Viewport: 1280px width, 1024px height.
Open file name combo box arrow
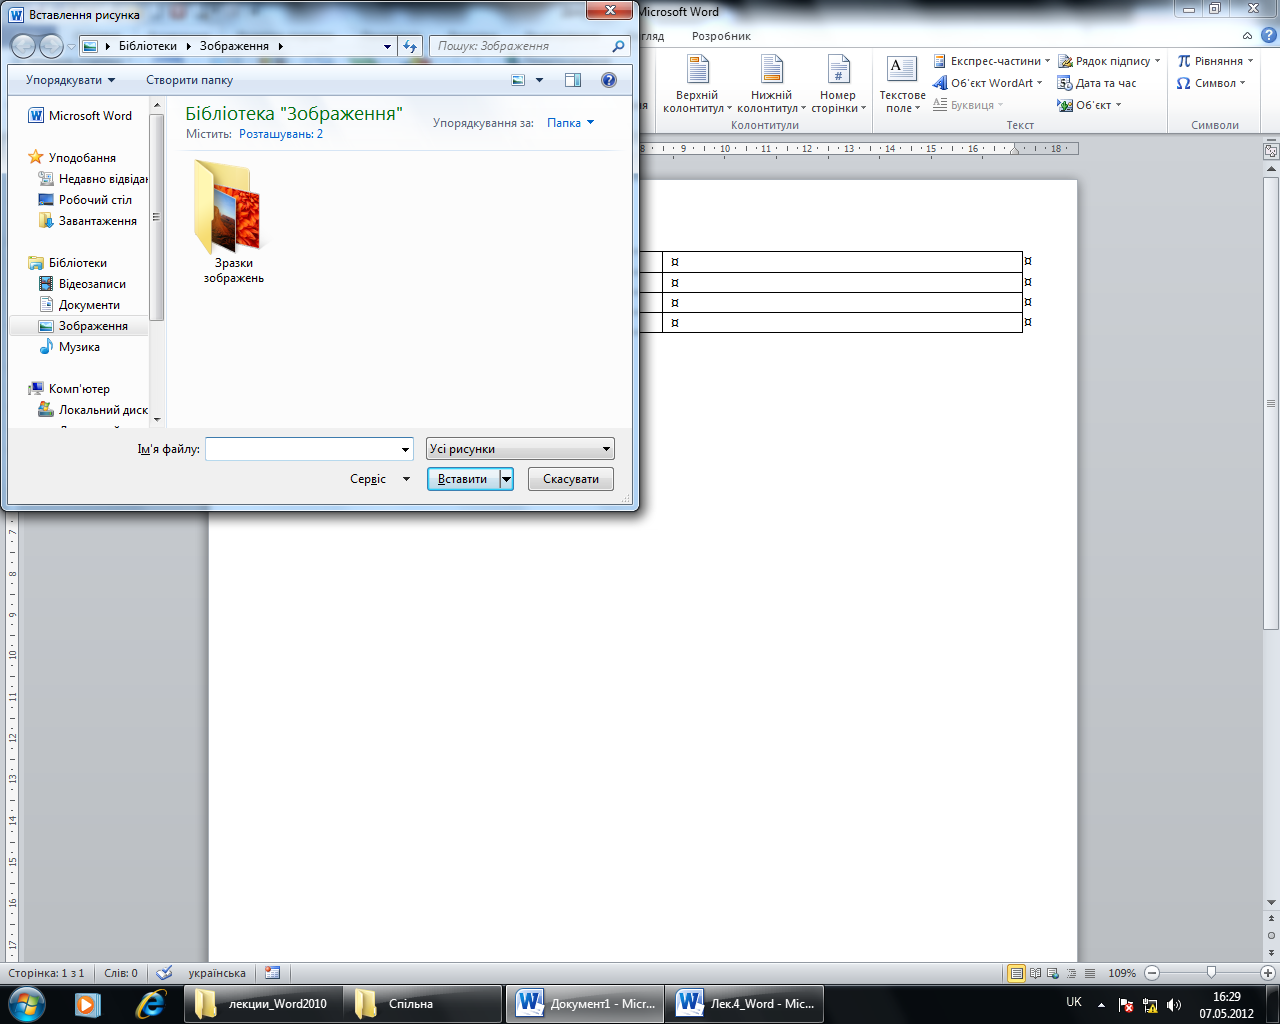point(405,449)
